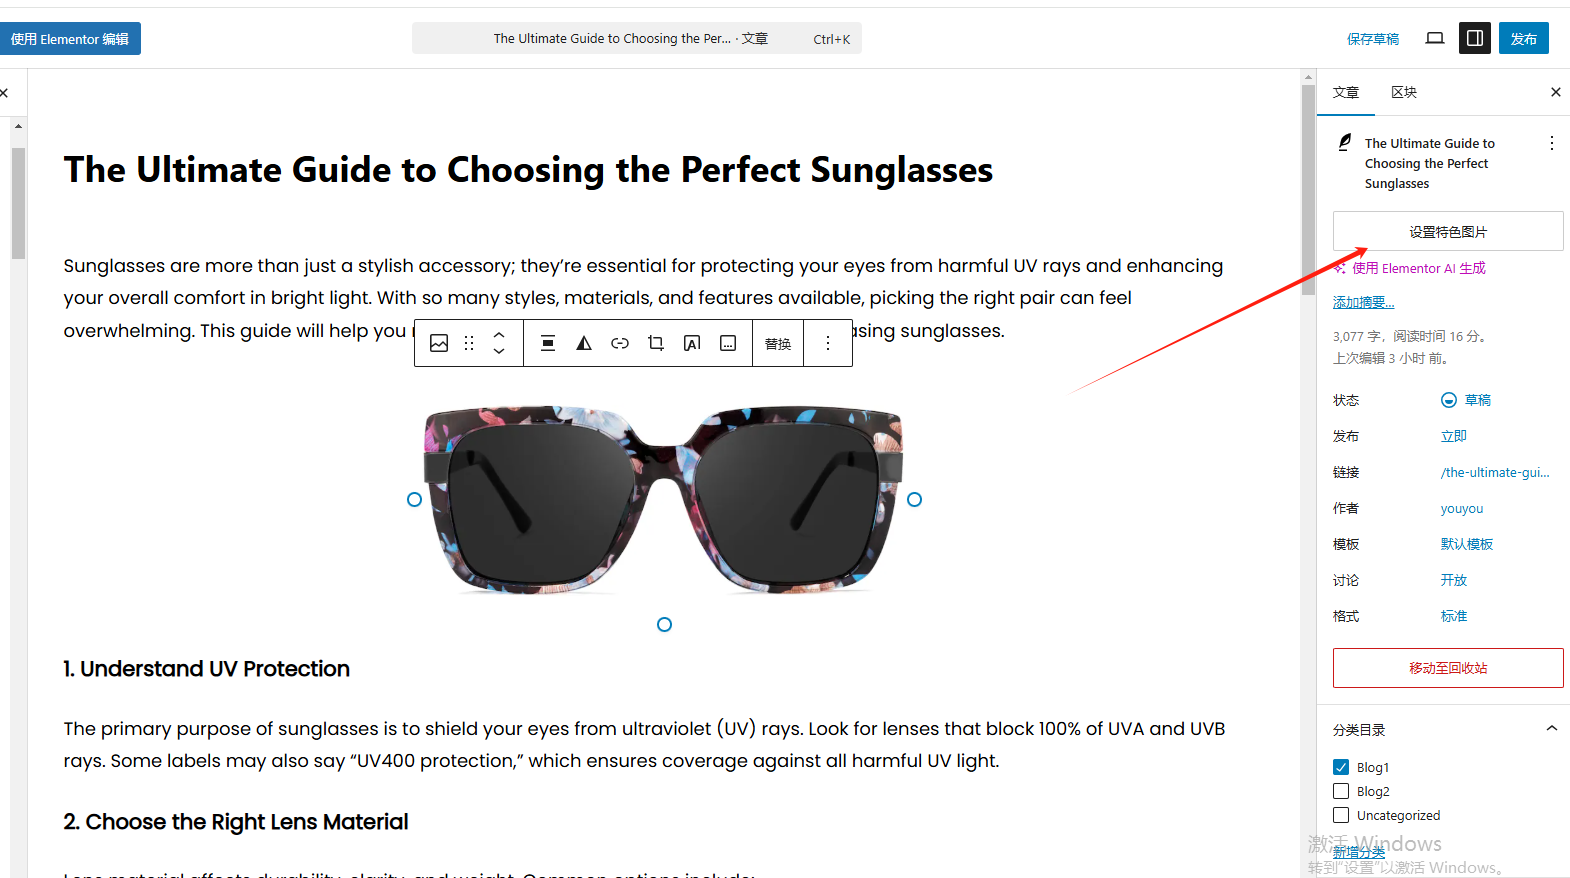Switch to the 区块 tab
This screenshot has height=878, width=1570.
1404,92
